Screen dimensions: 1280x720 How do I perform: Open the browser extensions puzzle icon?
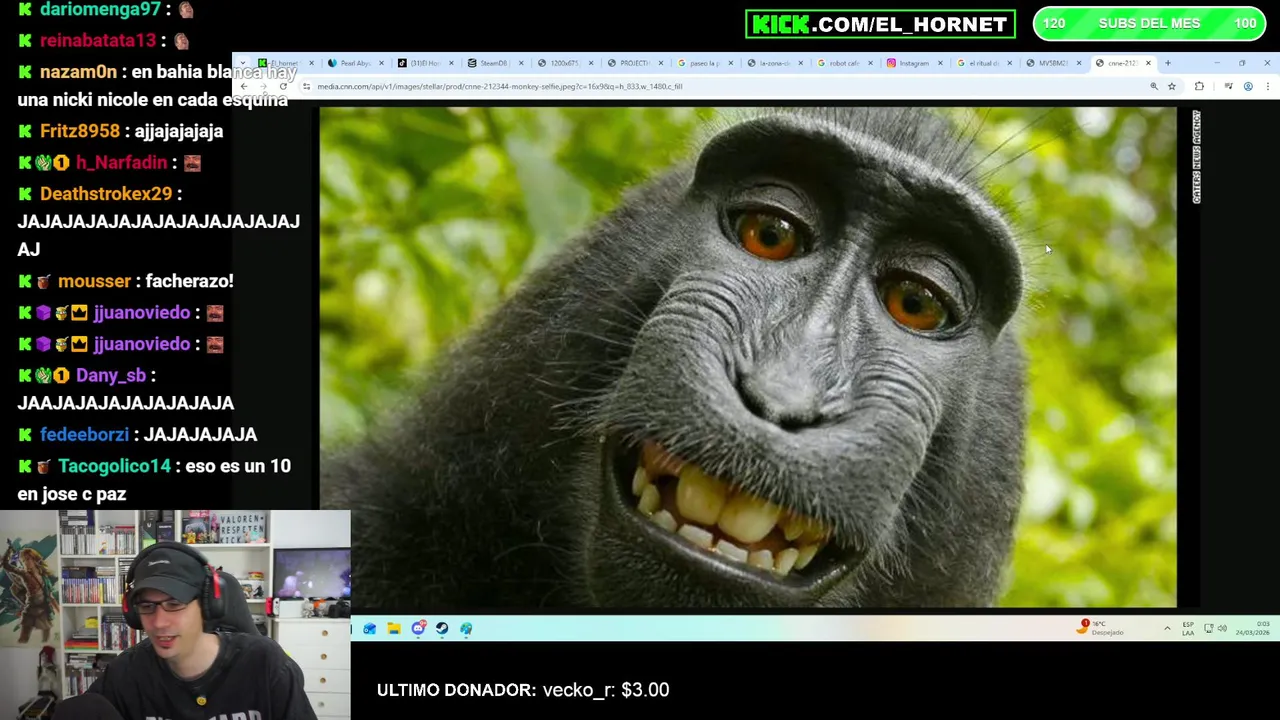1199,86
